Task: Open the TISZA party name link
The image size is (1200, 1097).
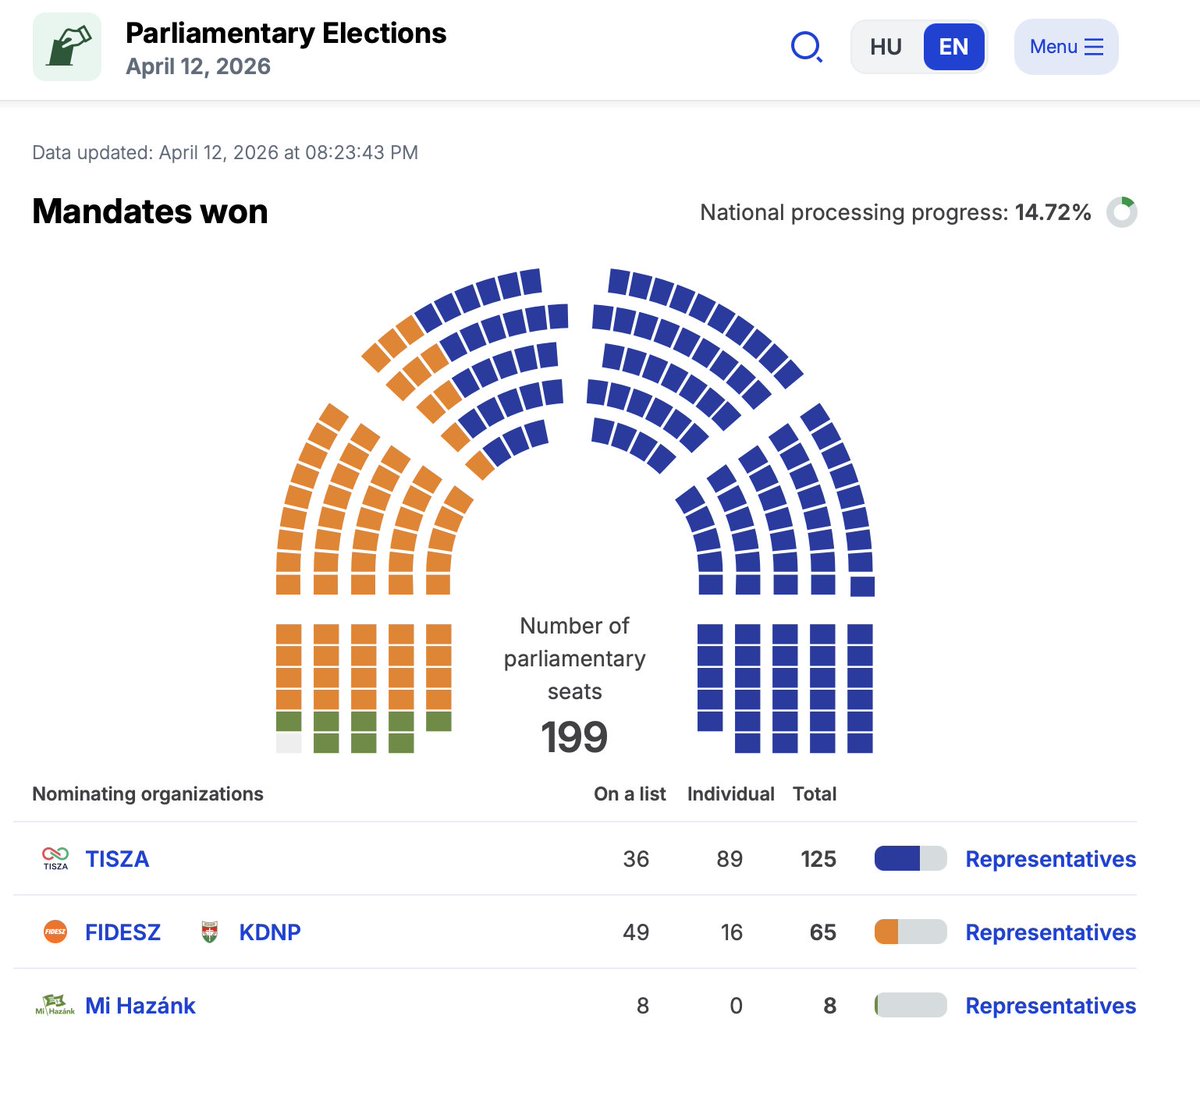Action: tap(117, 858)
